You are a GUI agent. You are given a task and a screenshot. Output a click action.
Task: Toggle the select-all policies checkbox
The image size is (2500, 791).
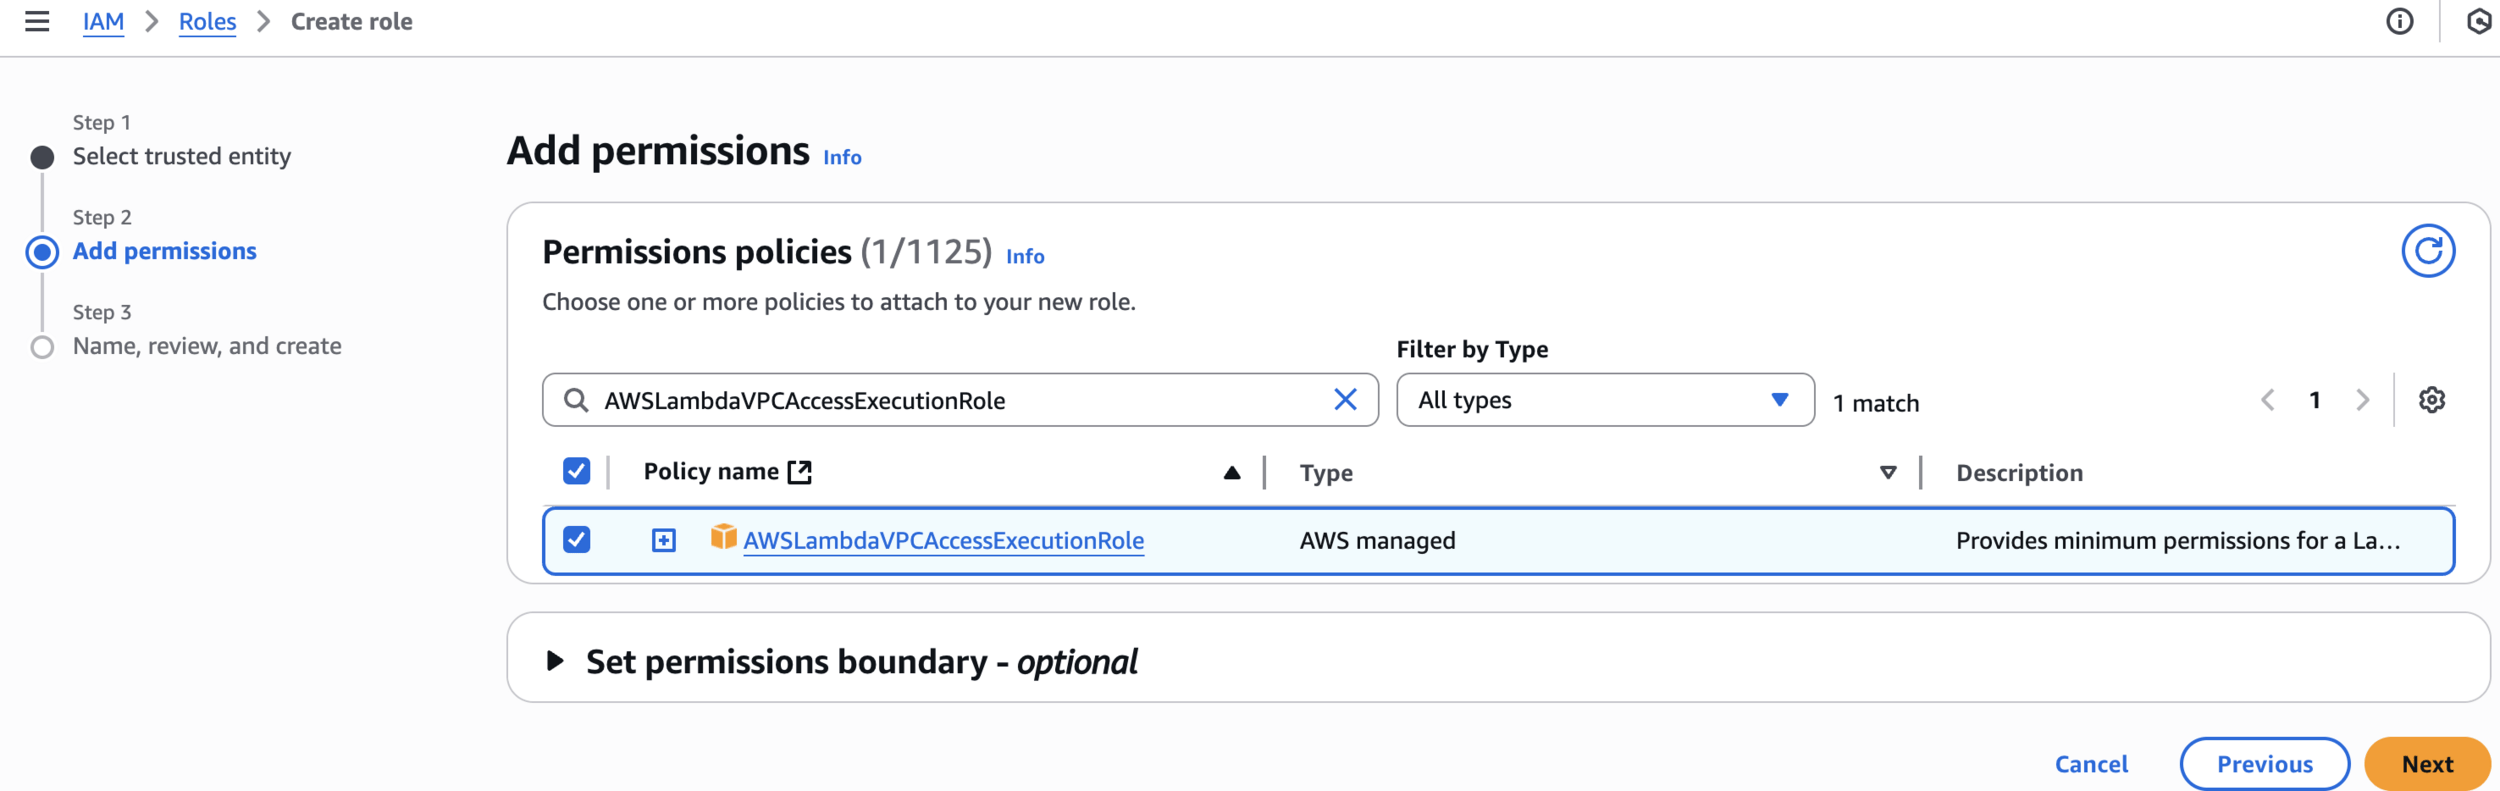(576, 471)
